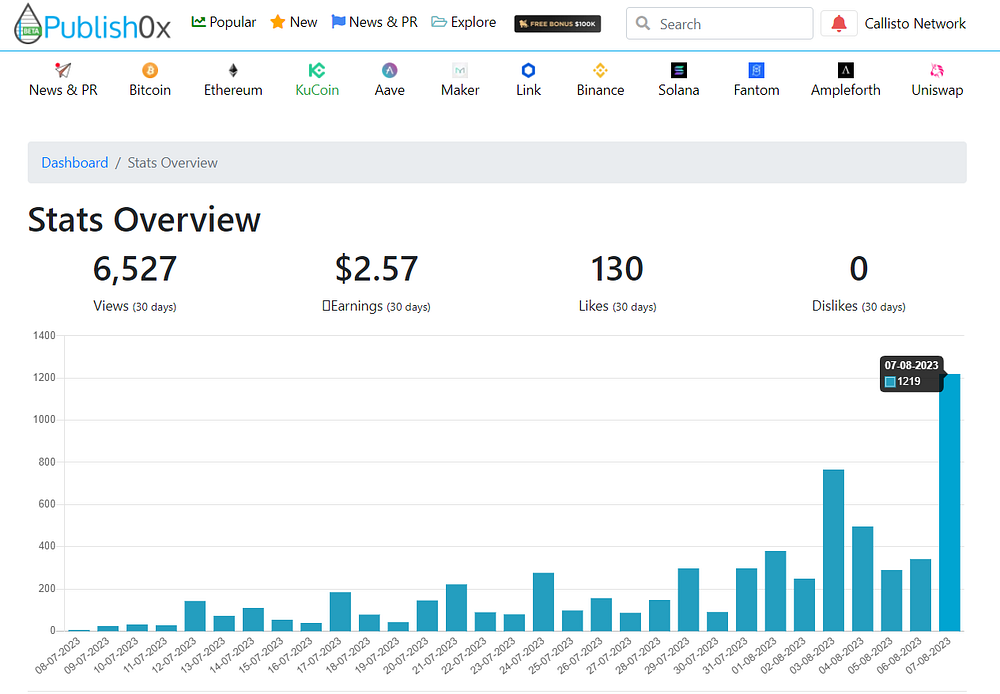This screenshot has width=1000, height=694.
Task: Click the 1219 tooltip value
Action: click(x=908, y=381)
